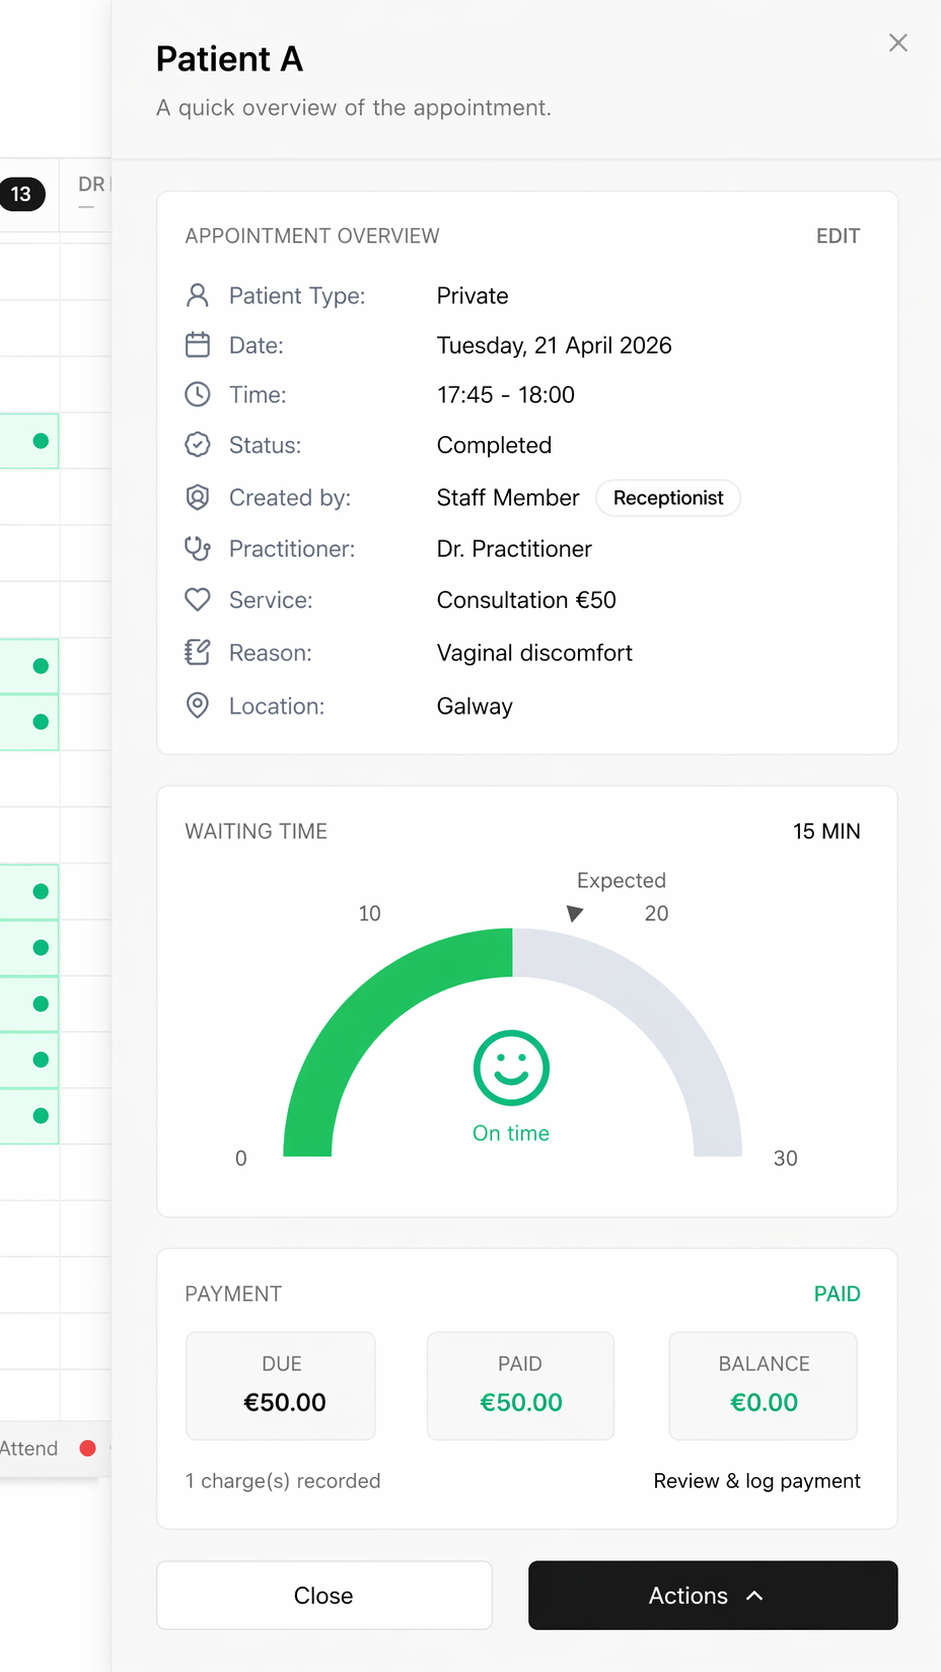Click the Receptionist role badge
The image size is (941, 1672).
pyautogui.click(x=668, y=498)
